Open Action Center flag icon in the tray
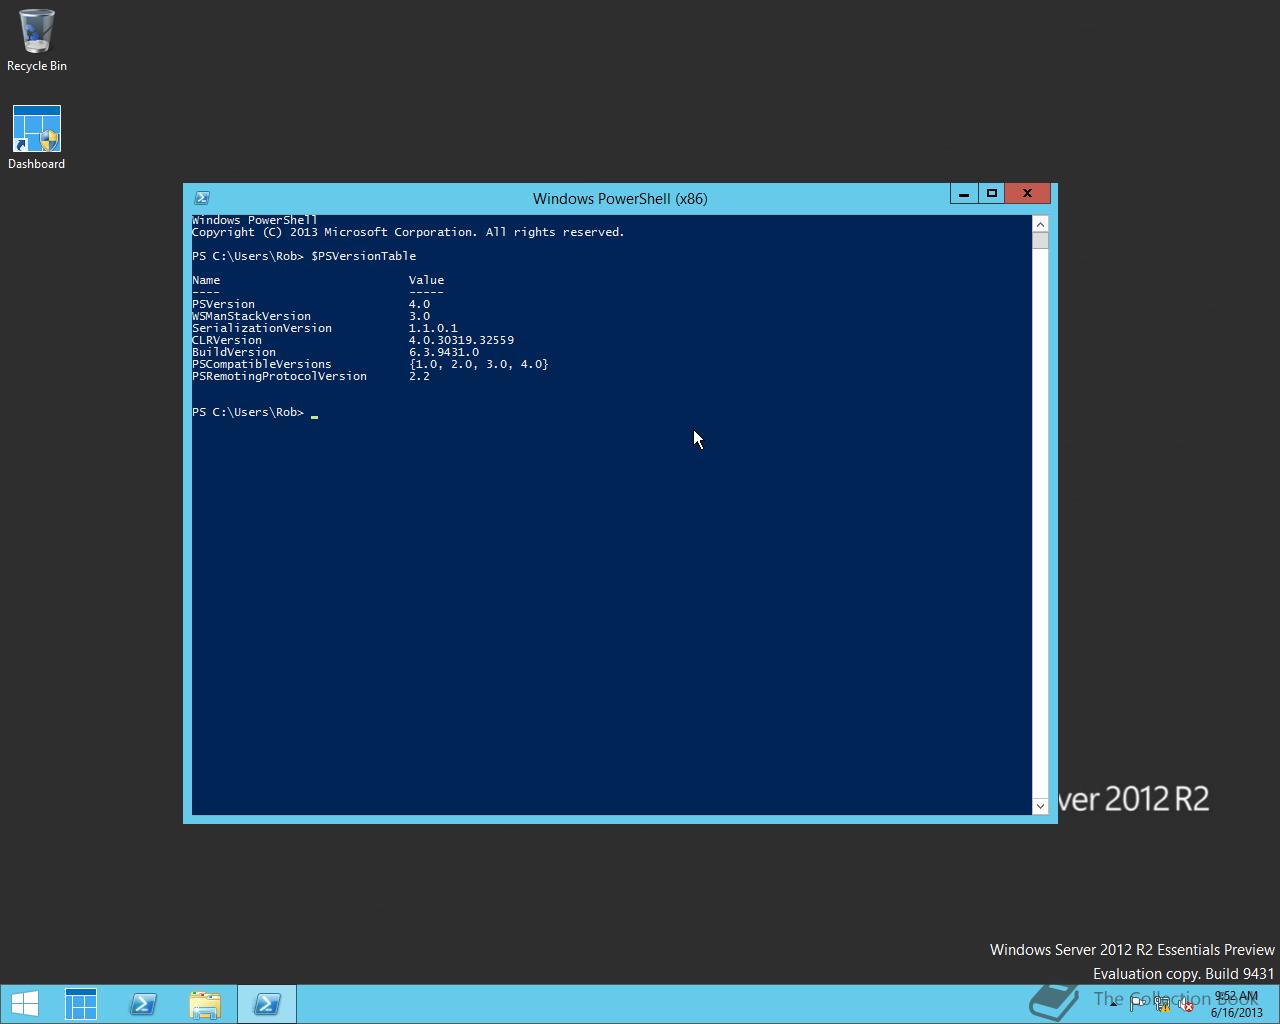Image resolution: width=1280 pixels, height=1024 pixels. [1138, 1004]
